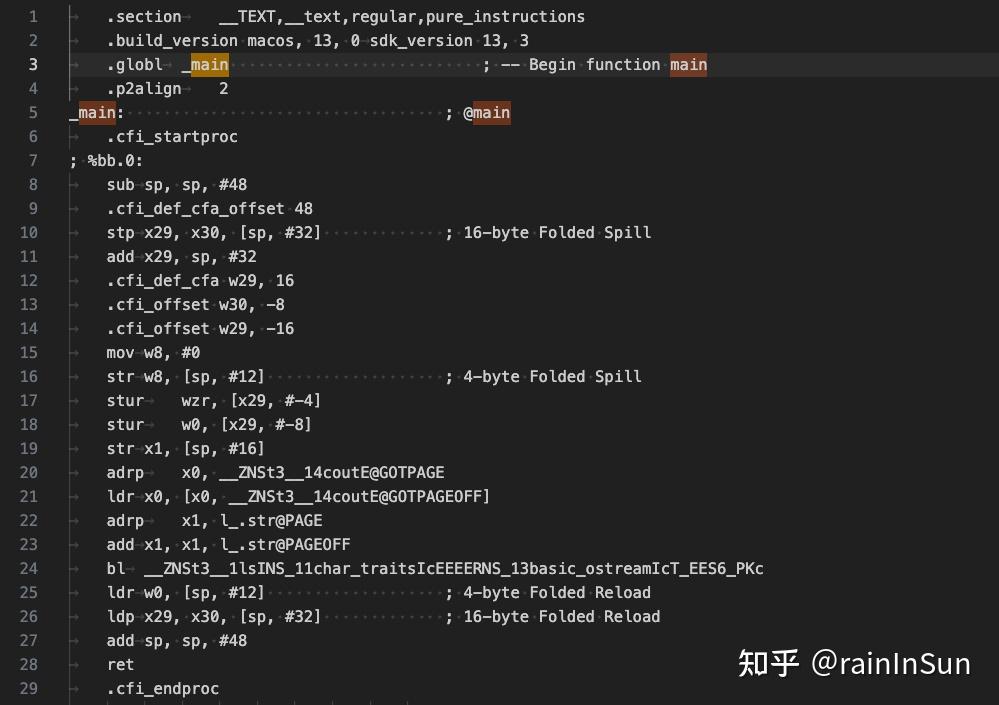This screenshot has width=999, height=705.
Task: Click the @rainInSun watermark text
Action: tap(890, 662)
